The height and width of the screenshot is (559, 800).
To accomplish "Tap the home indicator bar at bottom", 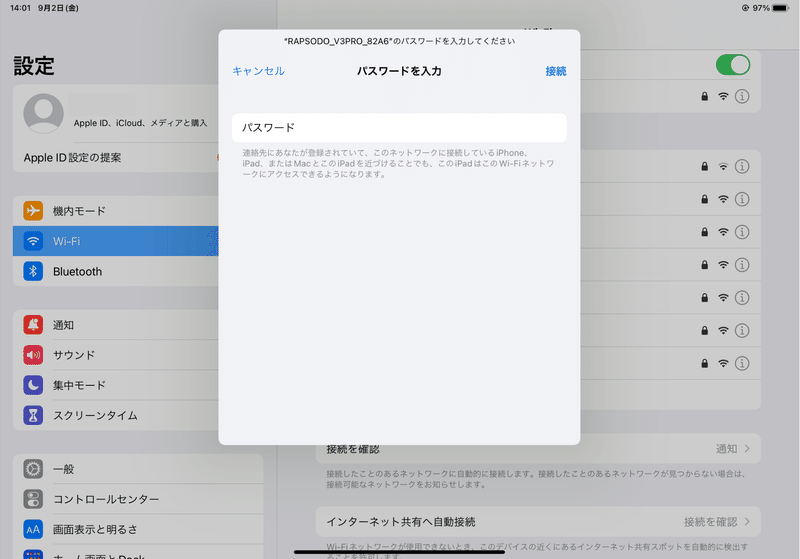I will pyautogui.click(x=399, y=552).
